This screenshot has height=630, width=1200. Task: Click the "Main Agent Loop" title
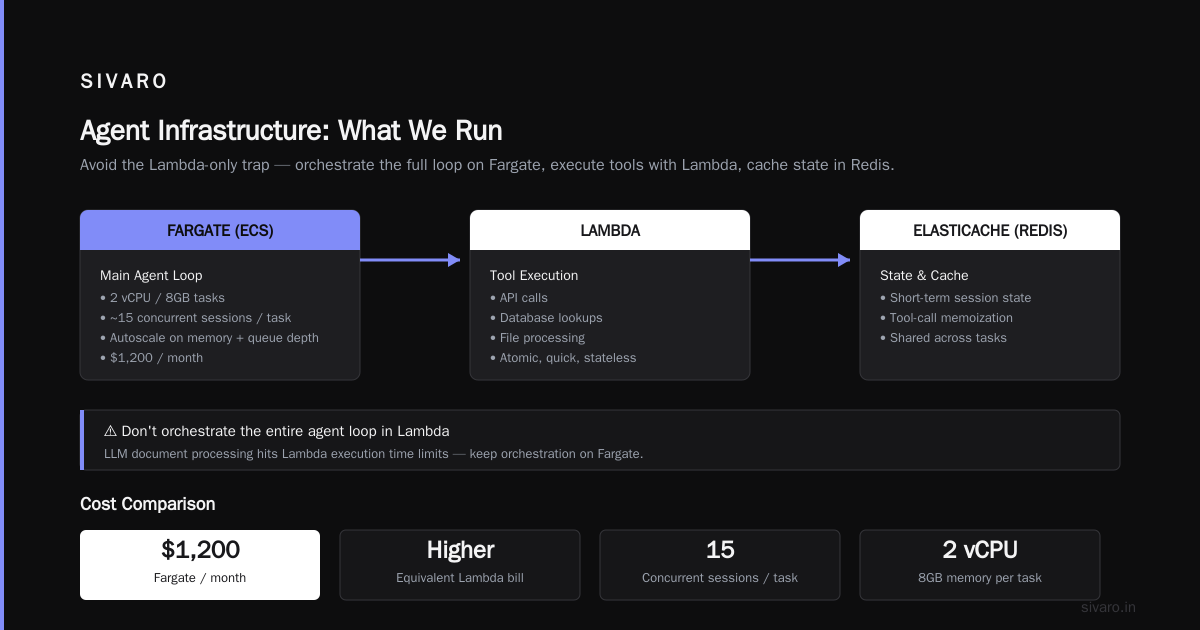[151, 275]
